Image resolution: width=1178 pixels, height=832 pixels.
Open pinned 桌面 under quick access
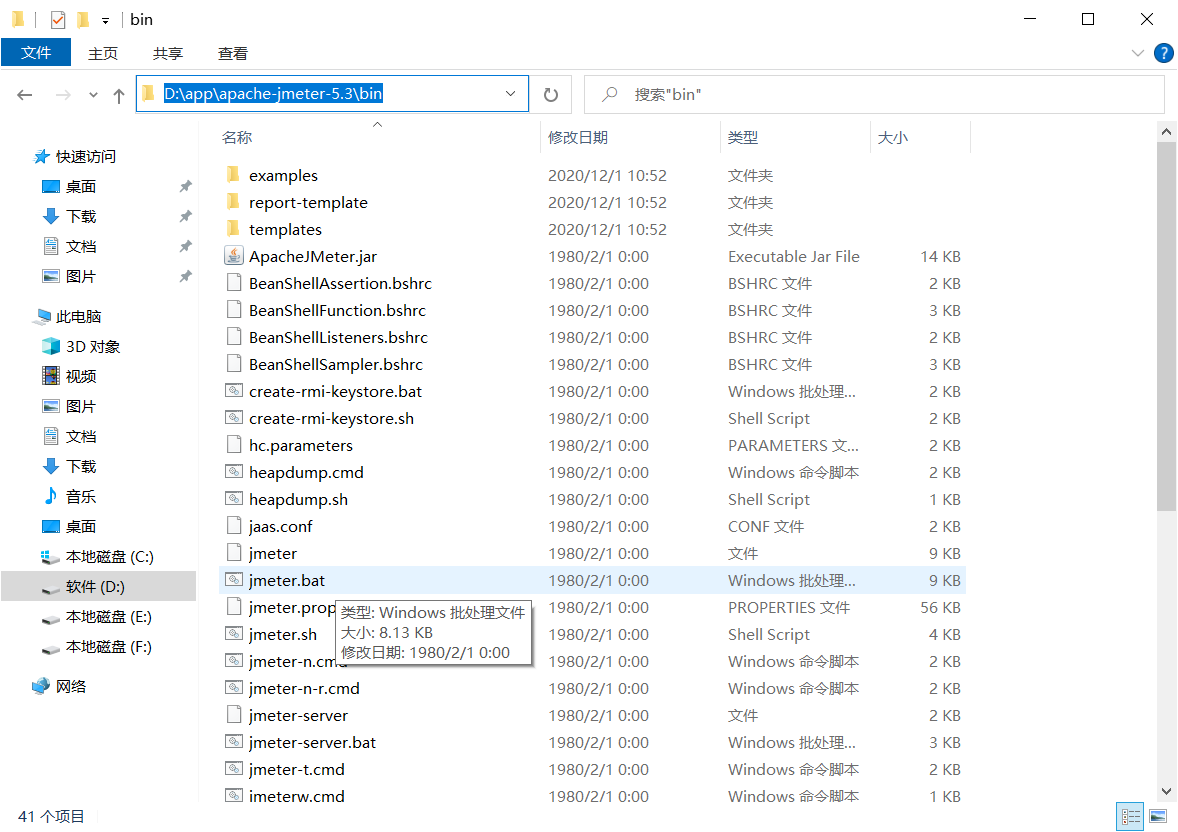pos(69,186)
